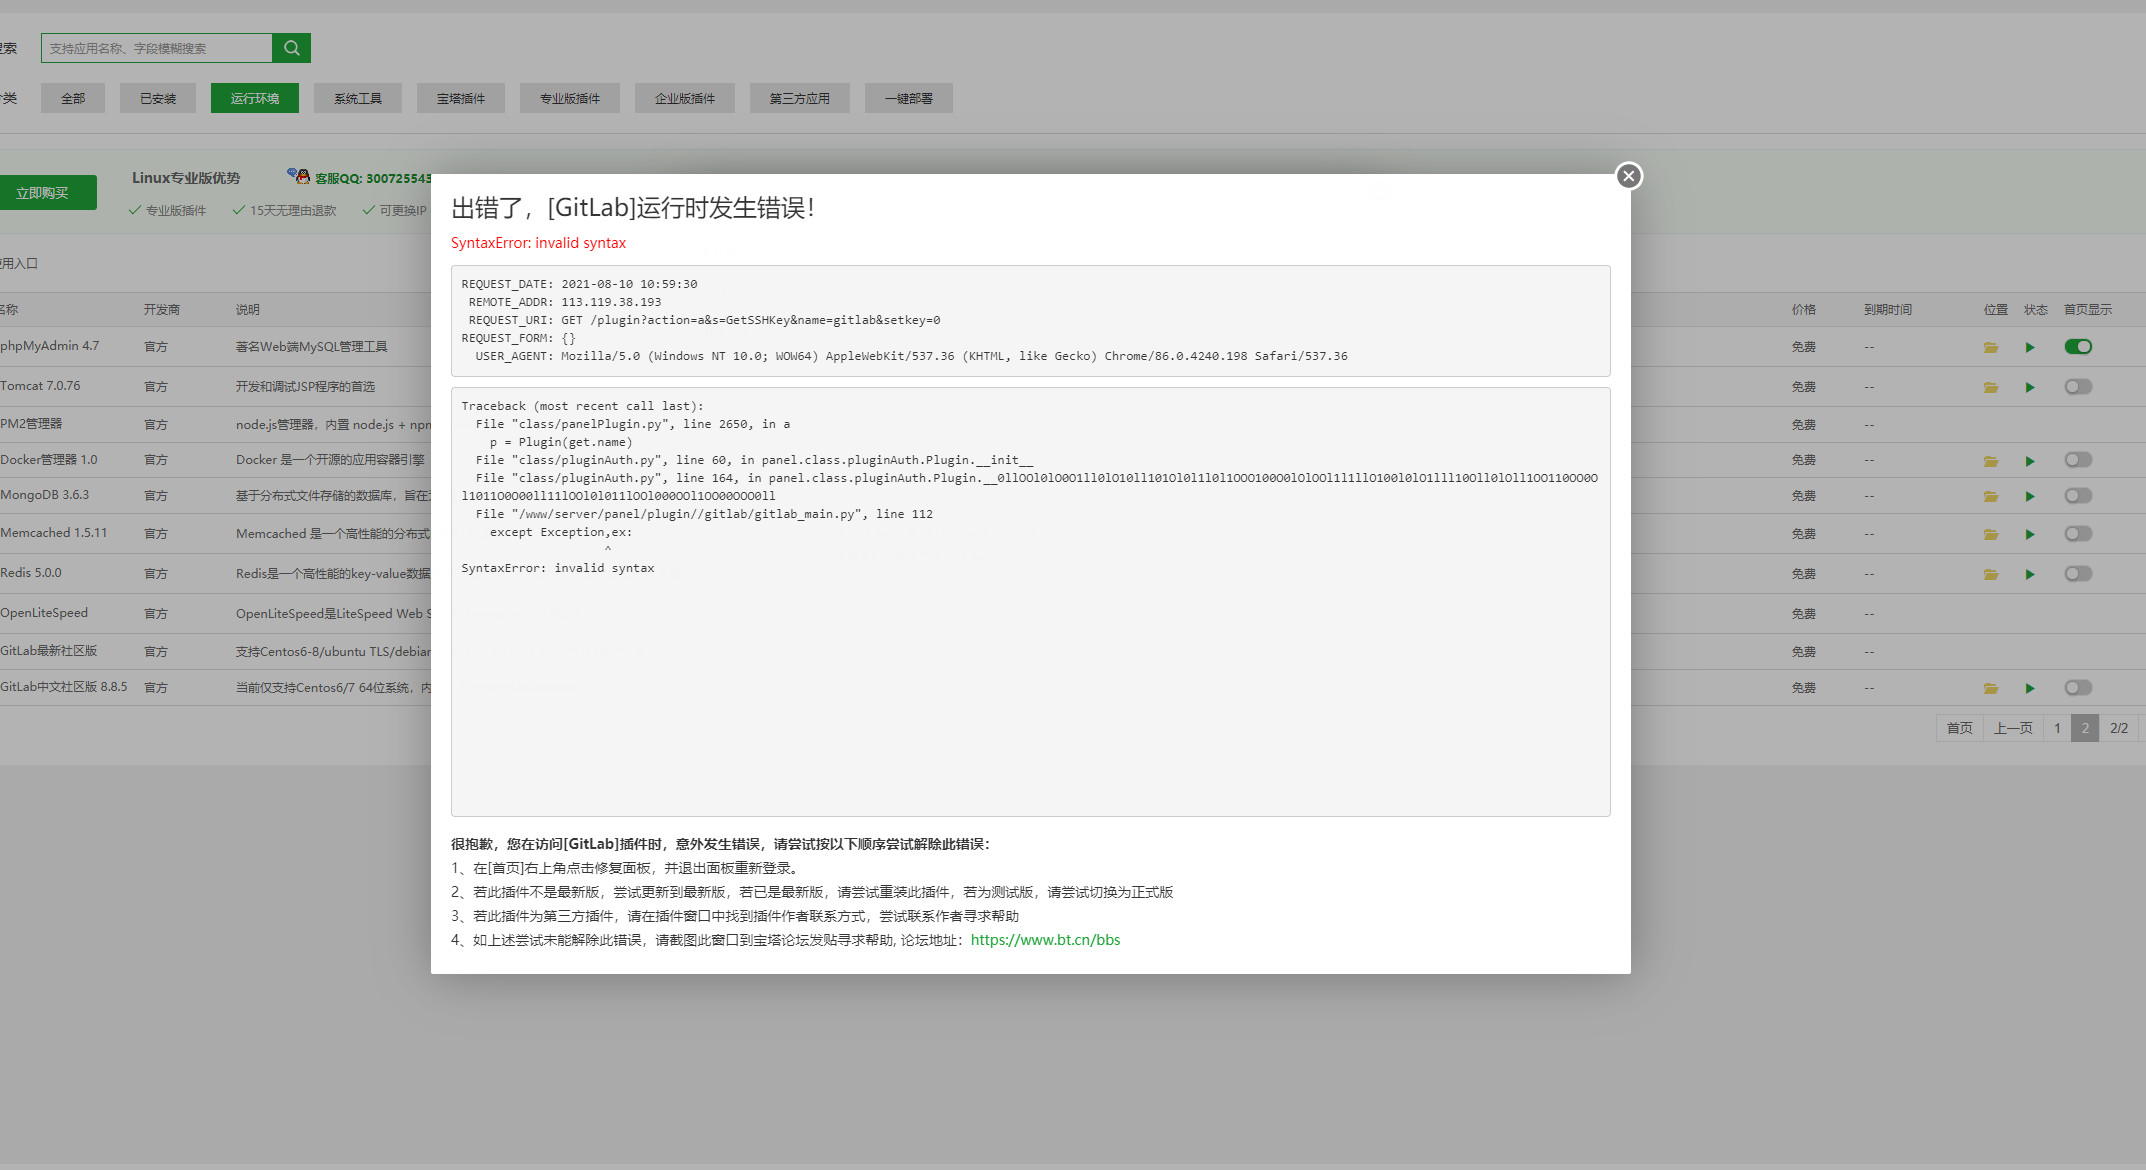Click current page 2 in pagination

click(x=2085, y=728)
